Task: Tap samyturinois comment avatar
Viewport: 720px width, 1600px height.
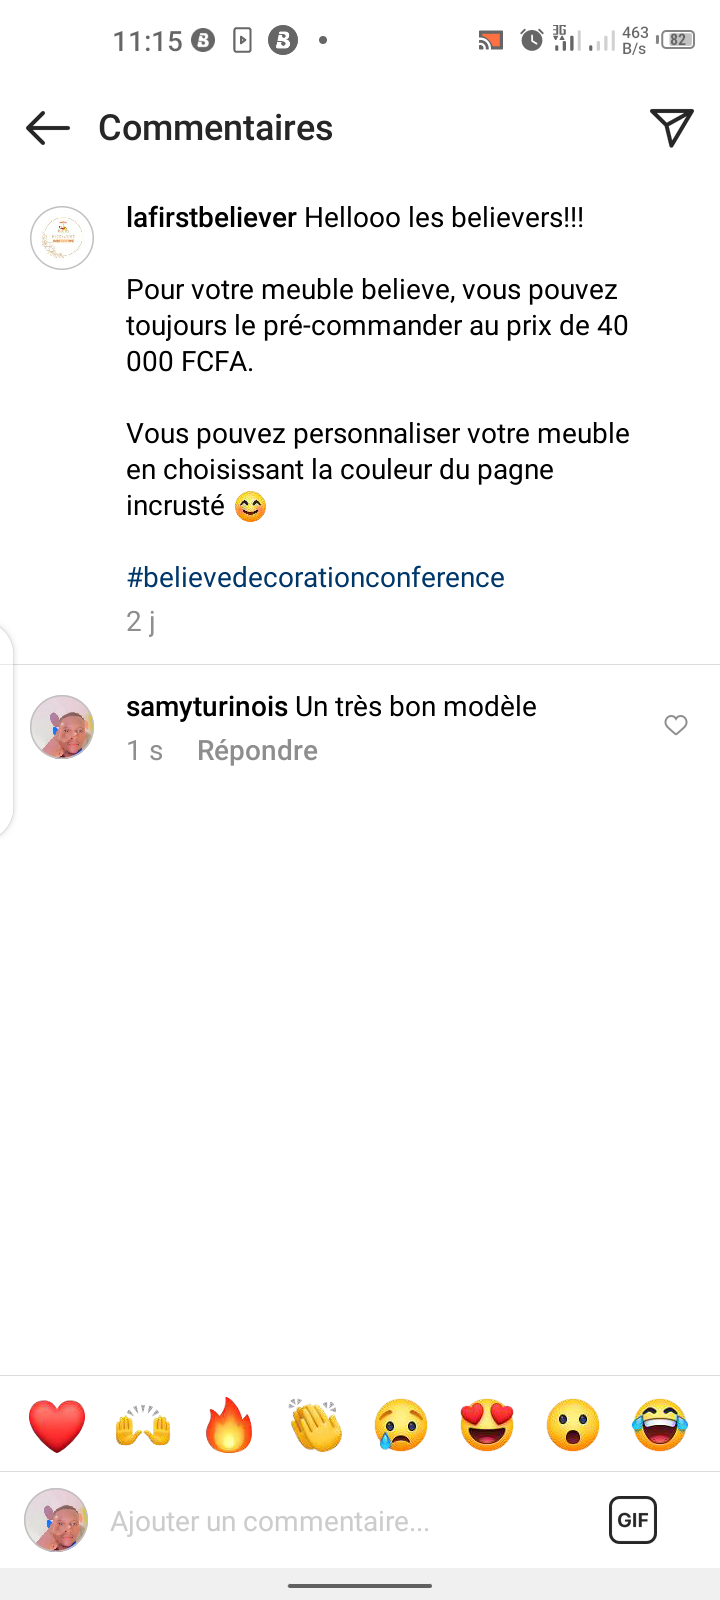Action: [x=62, y=727]
